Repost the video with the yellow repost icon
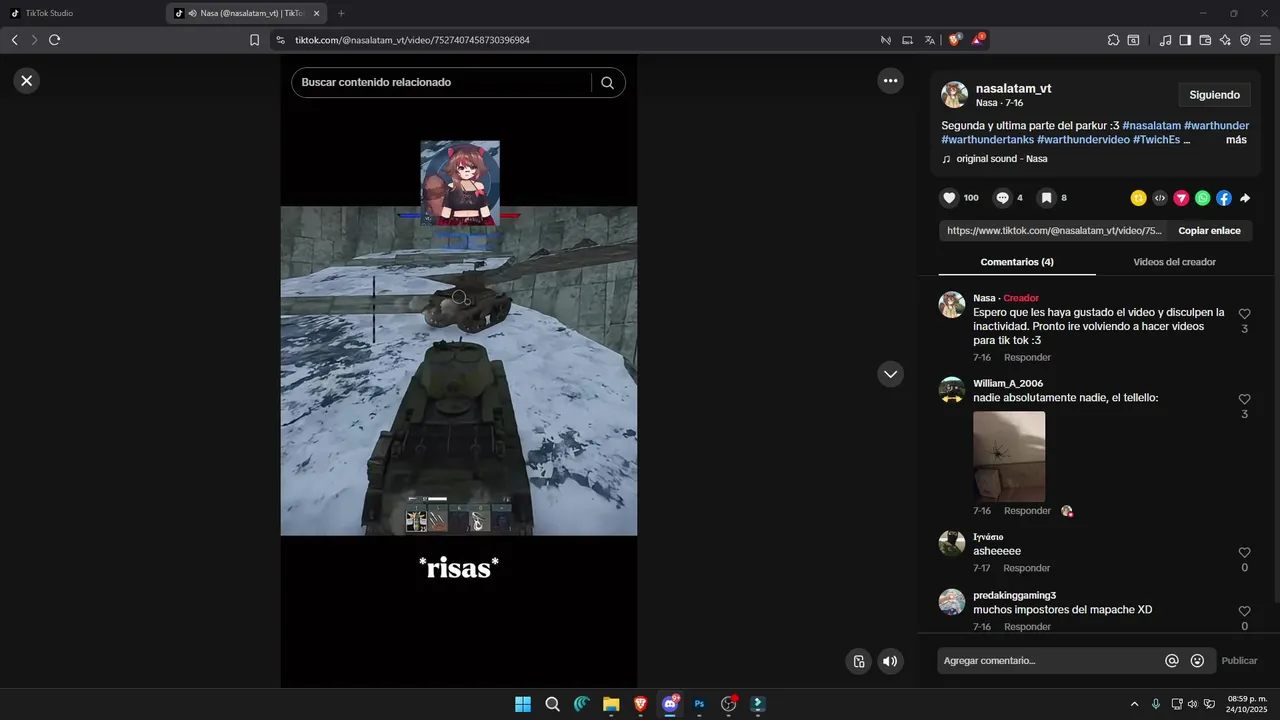 [x=1138, y=198]
